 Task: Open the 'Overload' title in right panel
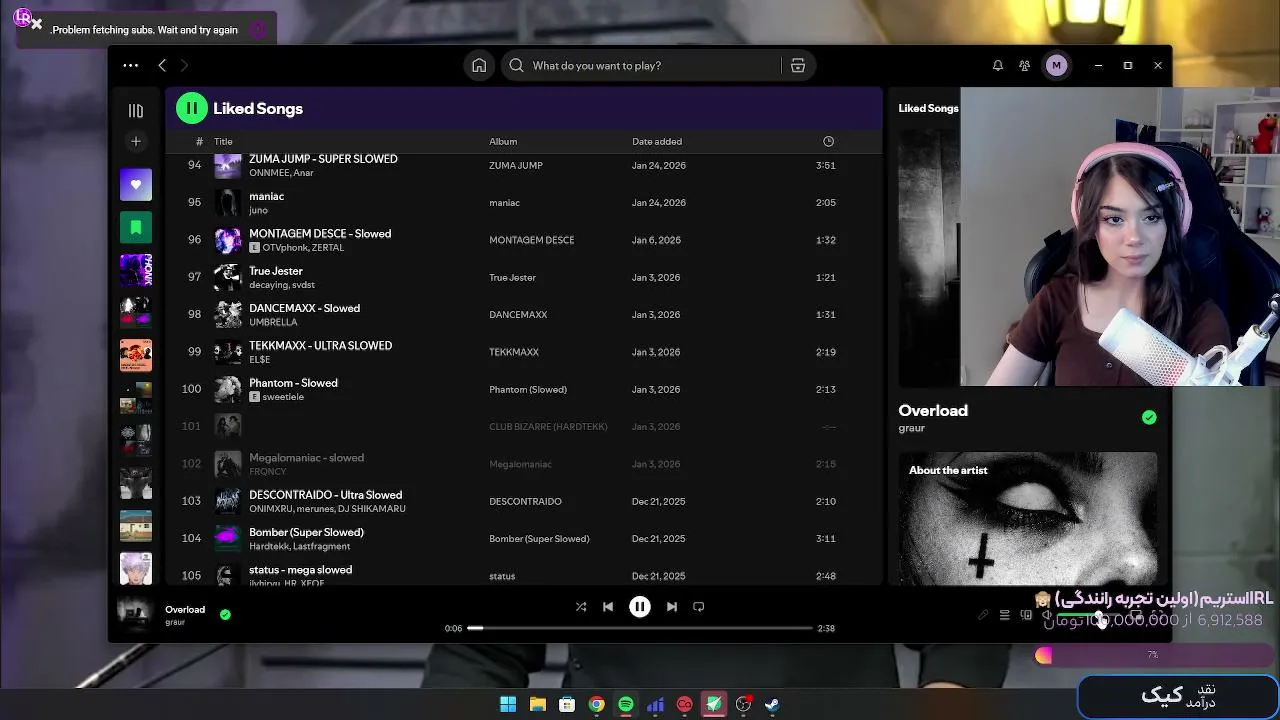[933, 410]
